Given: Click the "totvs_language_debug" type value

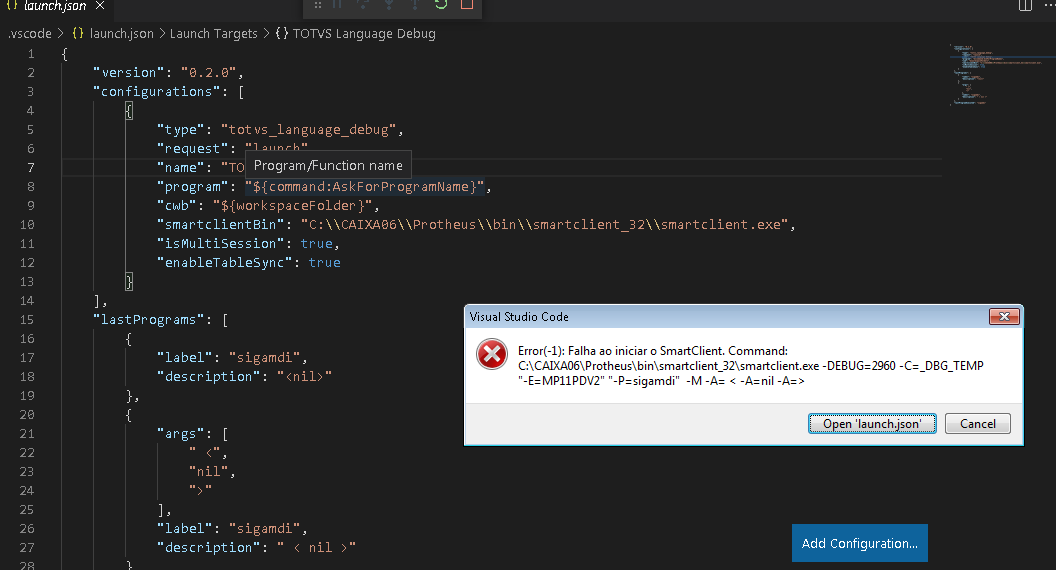Looking at the screenshot, I should [x=308, y=129].
